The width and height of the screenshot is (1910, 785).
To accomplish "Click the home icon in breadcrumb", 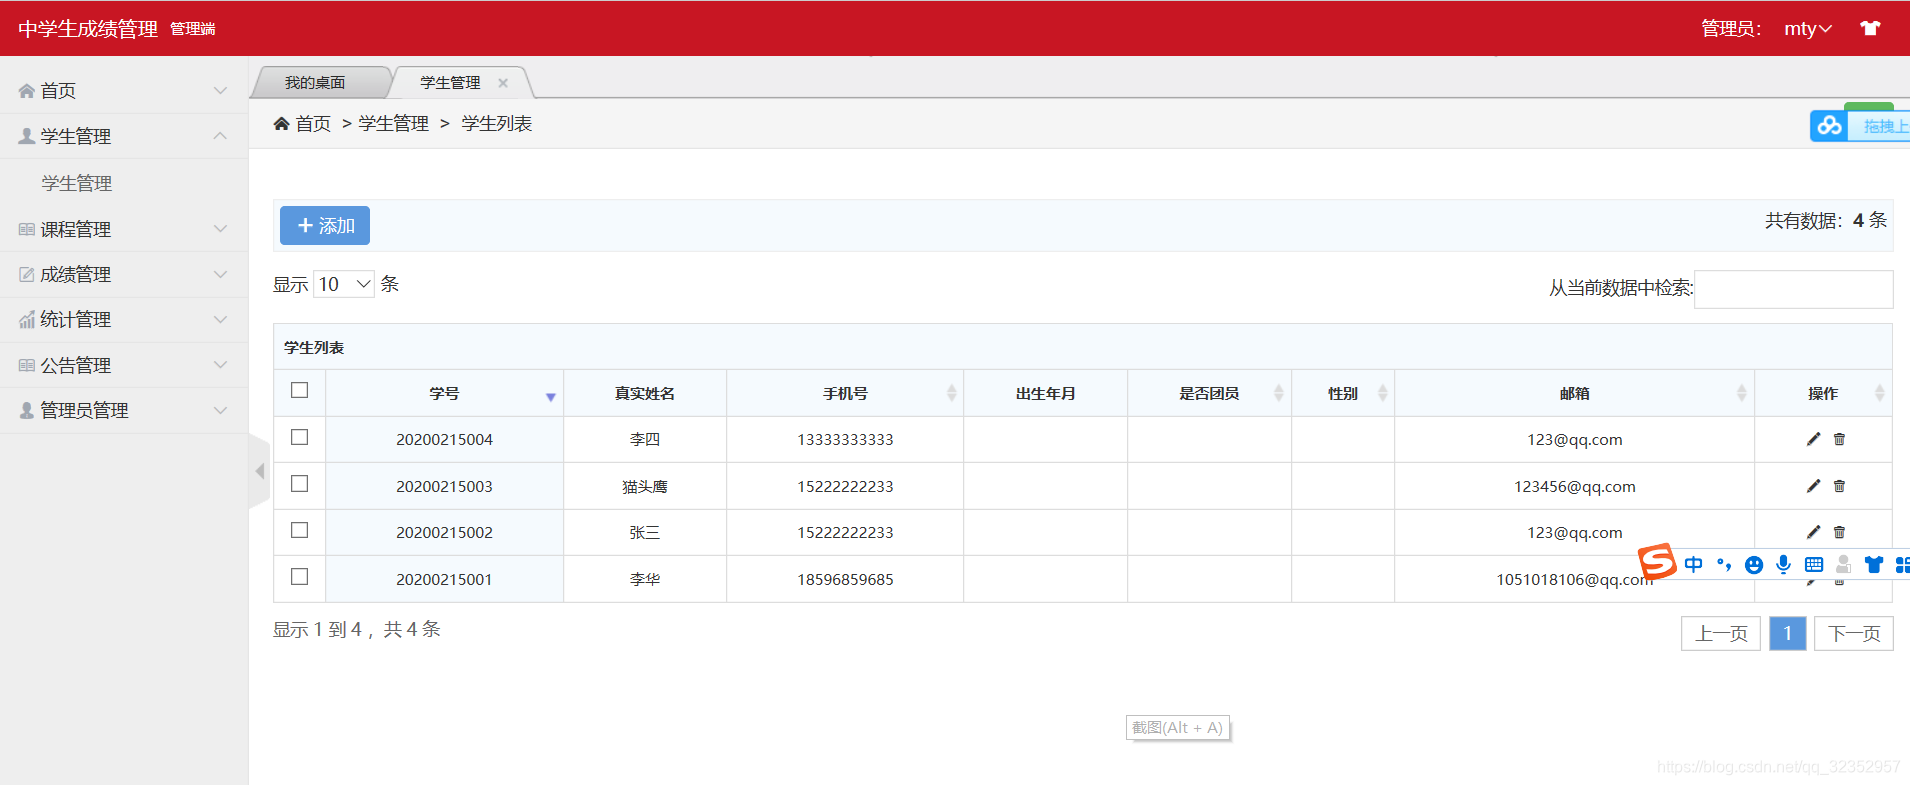I will (x=281, y=124).
